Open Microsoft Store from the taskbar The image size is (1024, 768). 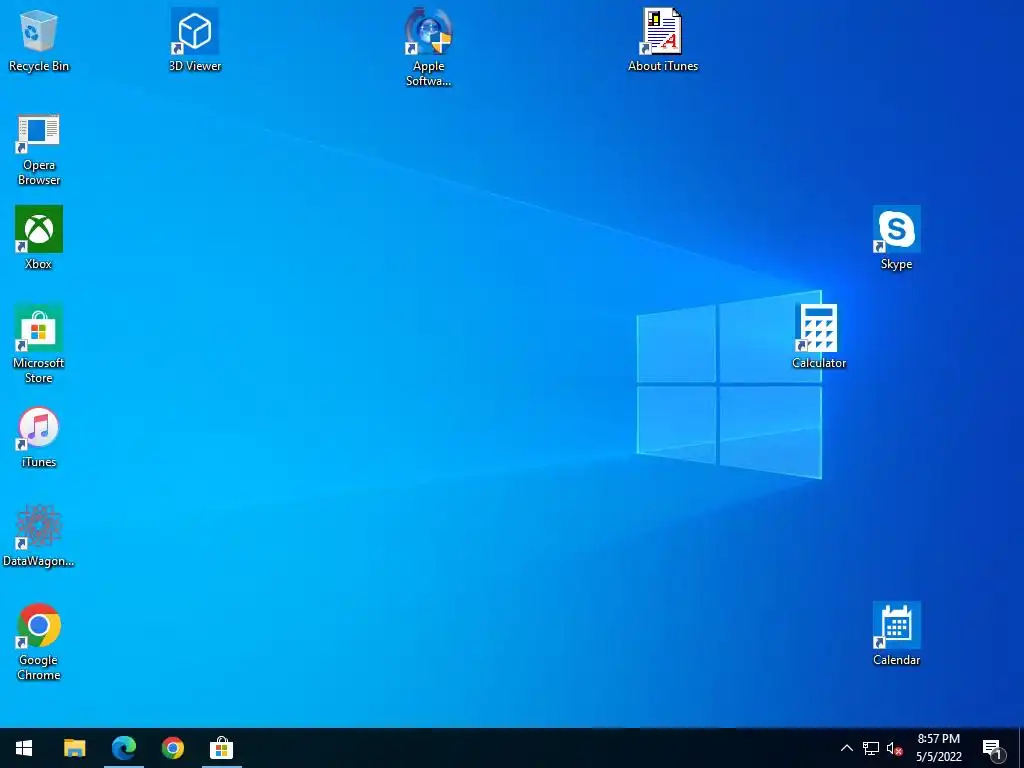(x=221, y=748)
